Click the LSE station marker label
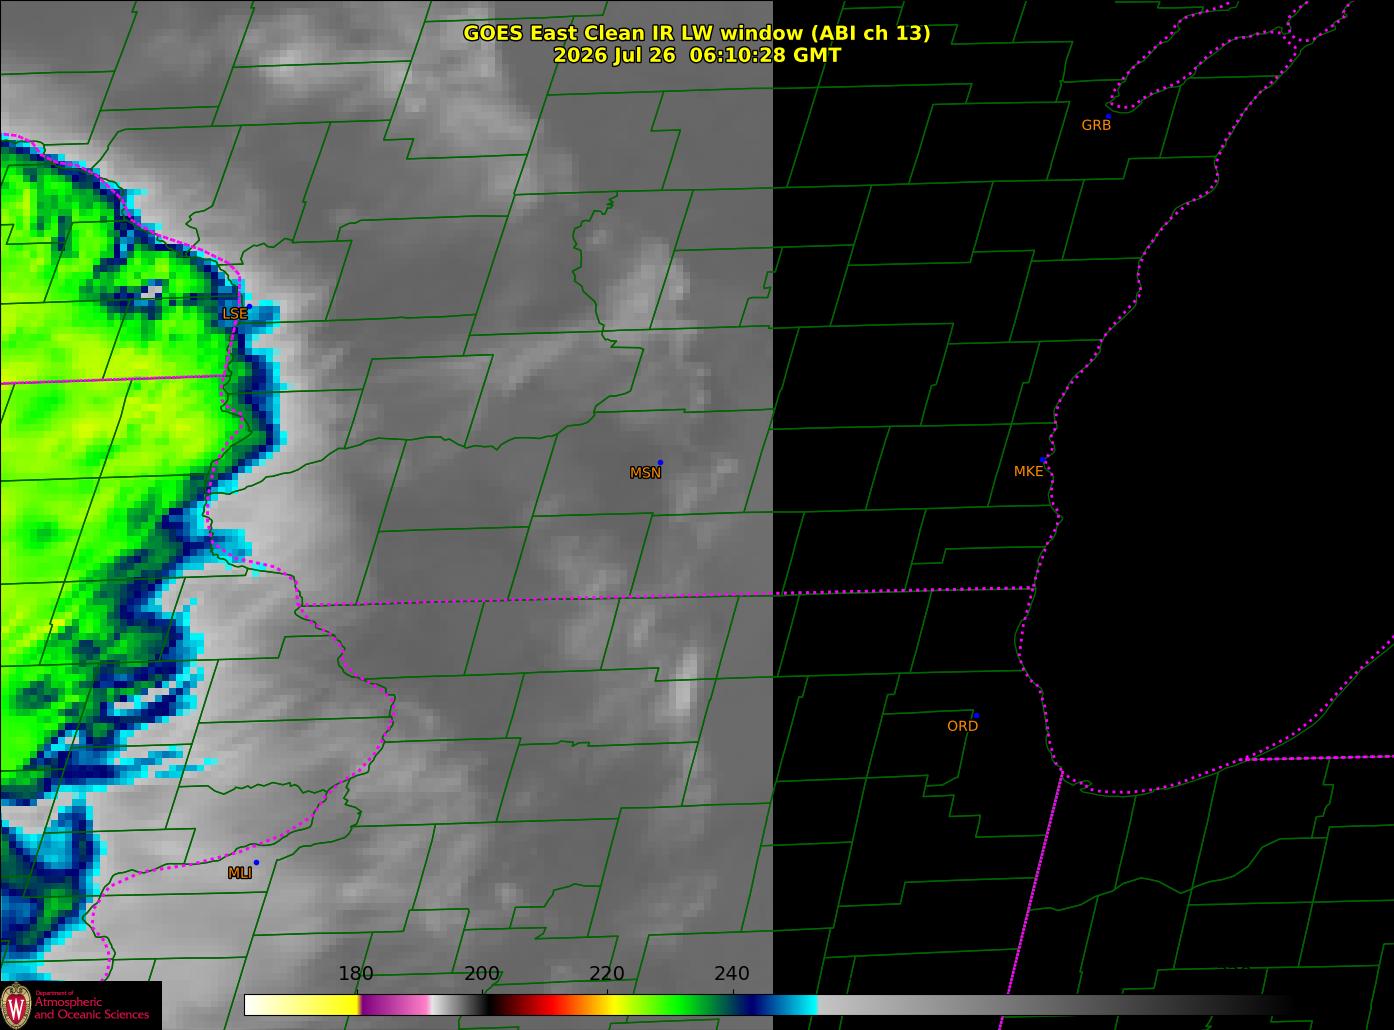The image size is (1394, 1030). (x=235, y=314)
